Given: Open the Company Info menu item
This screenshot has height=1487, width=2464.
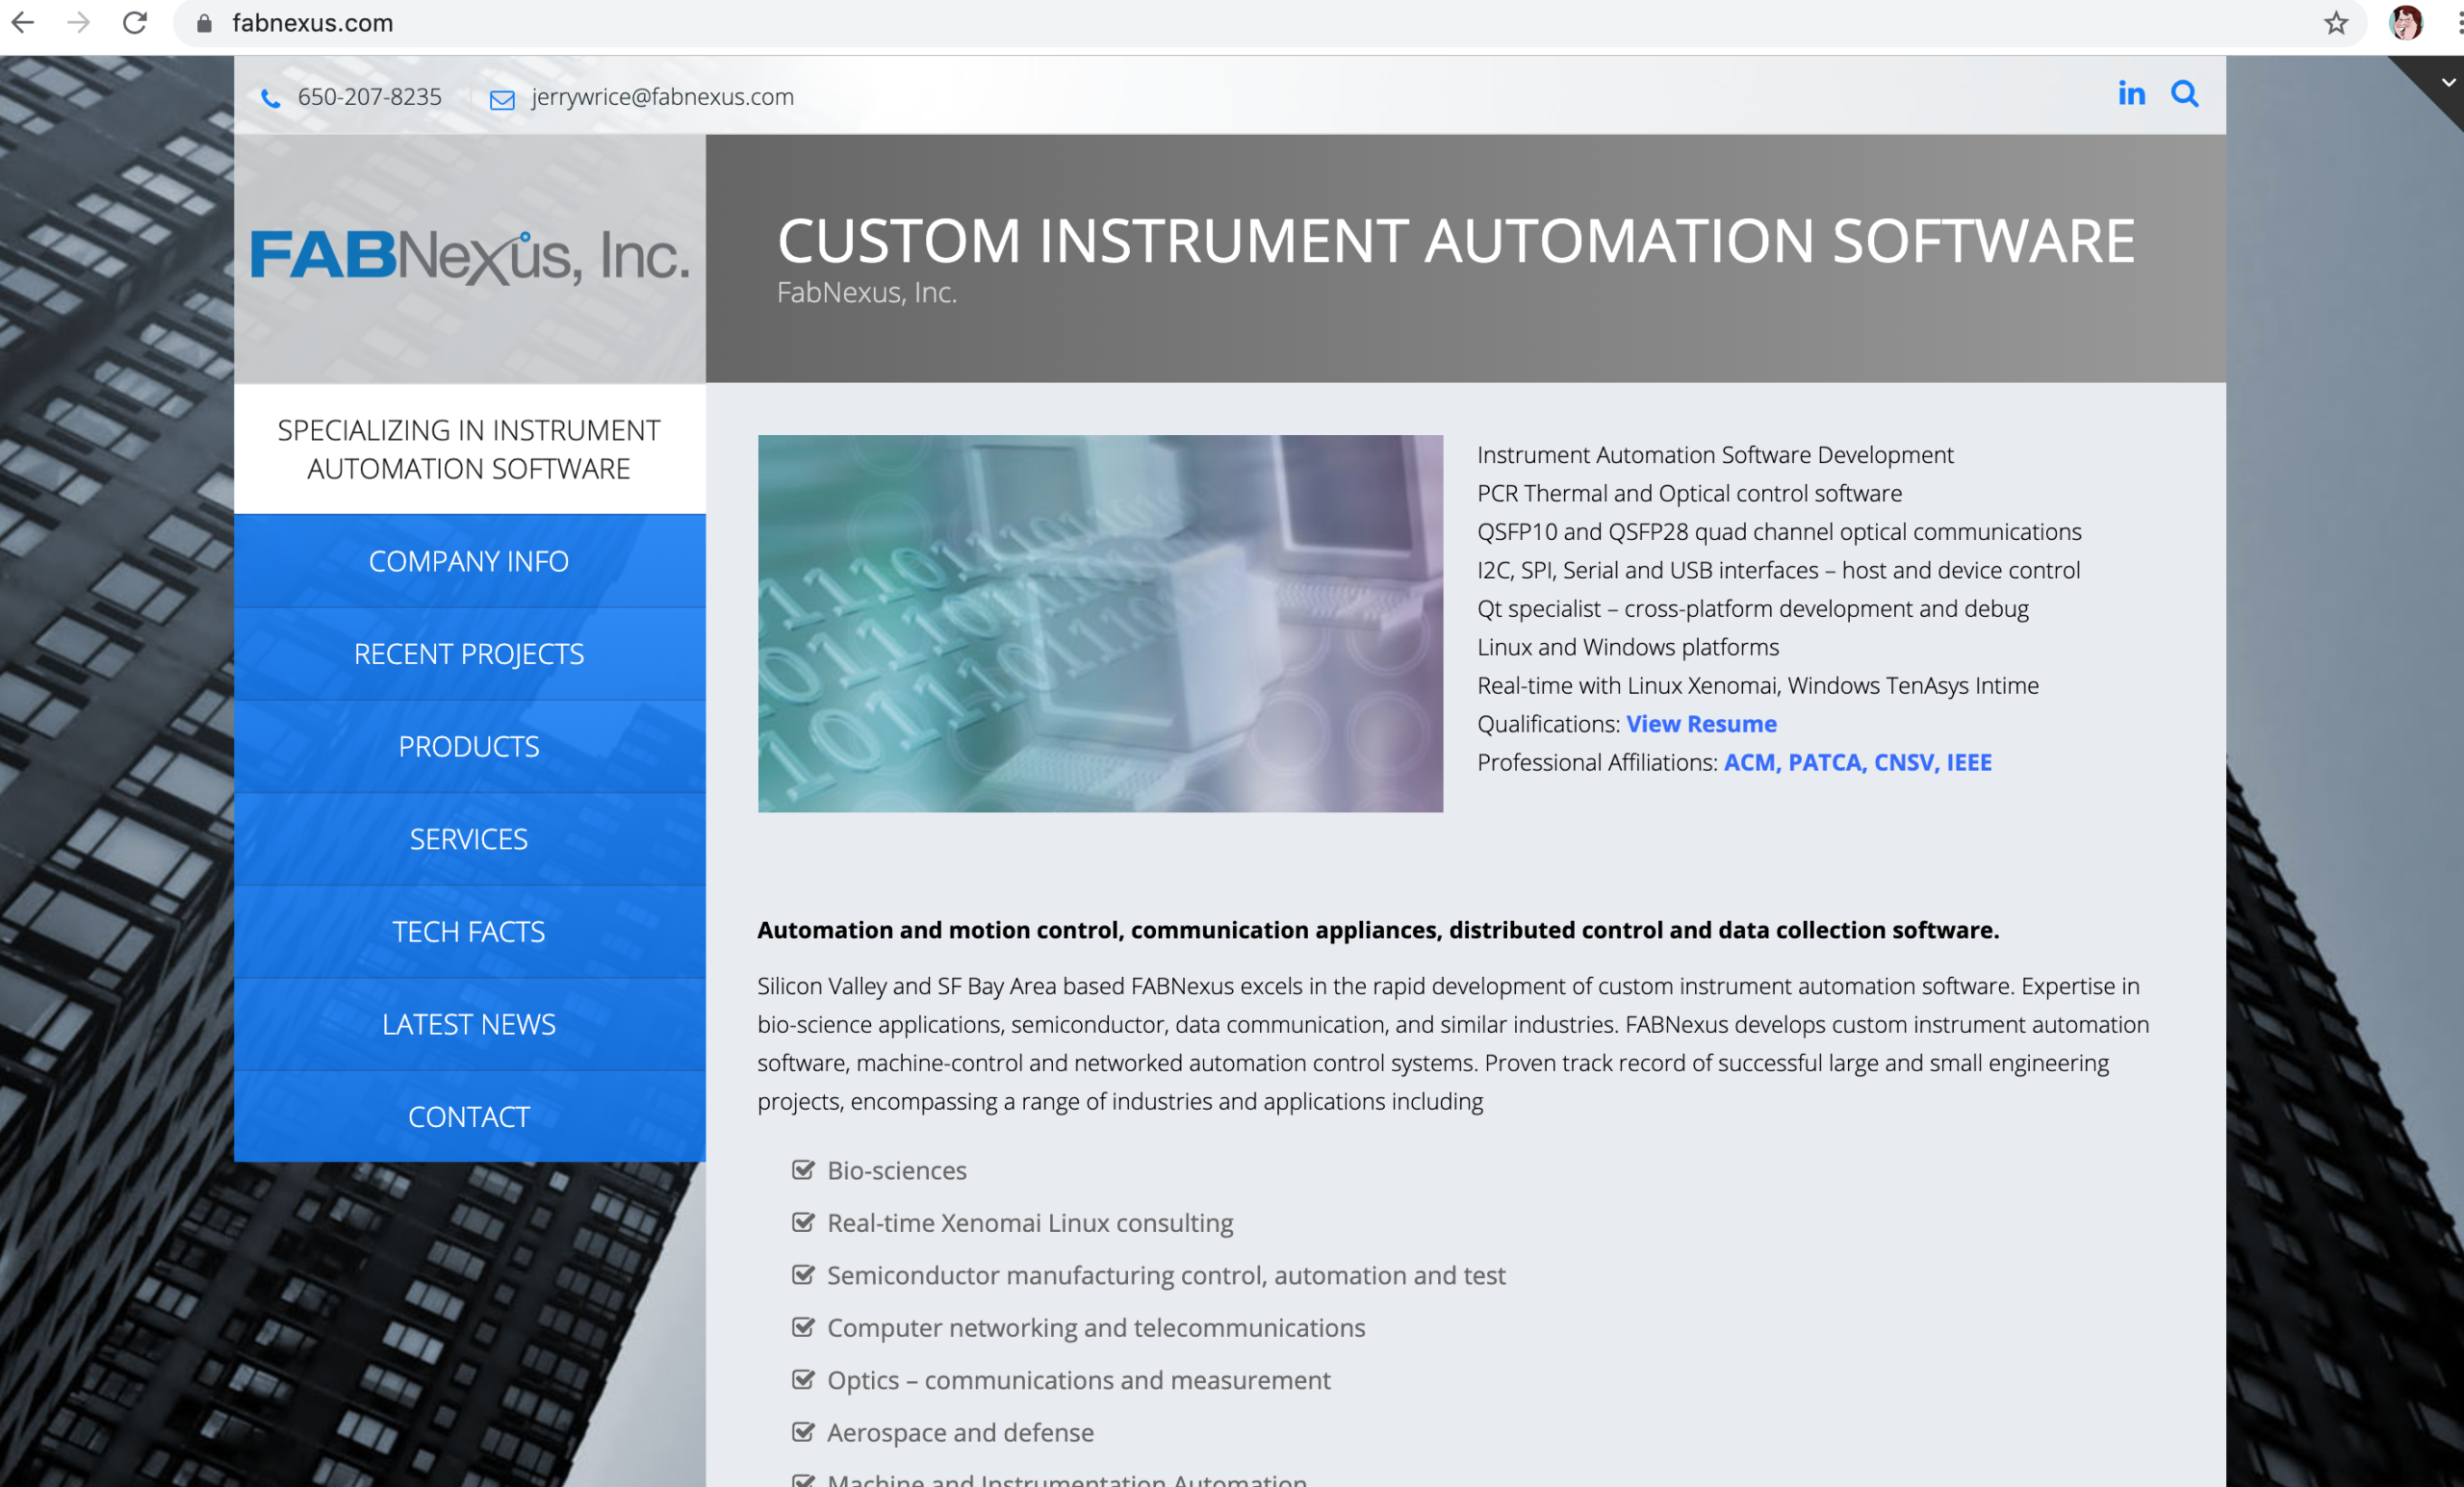Looking at the screenshot, I should [x=469, y=561].
